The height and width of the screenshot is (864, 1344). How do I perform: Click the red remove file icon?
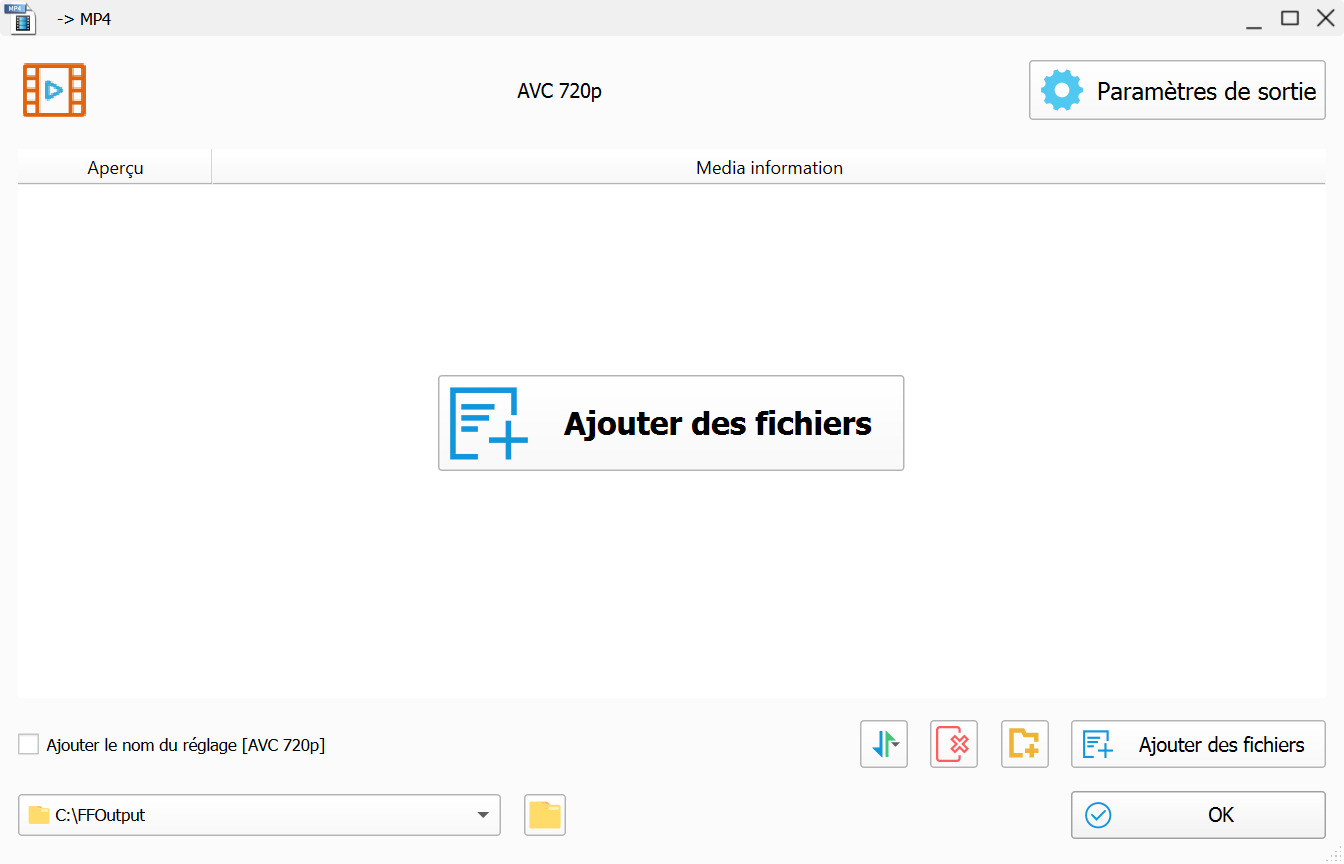click(954, 744)
